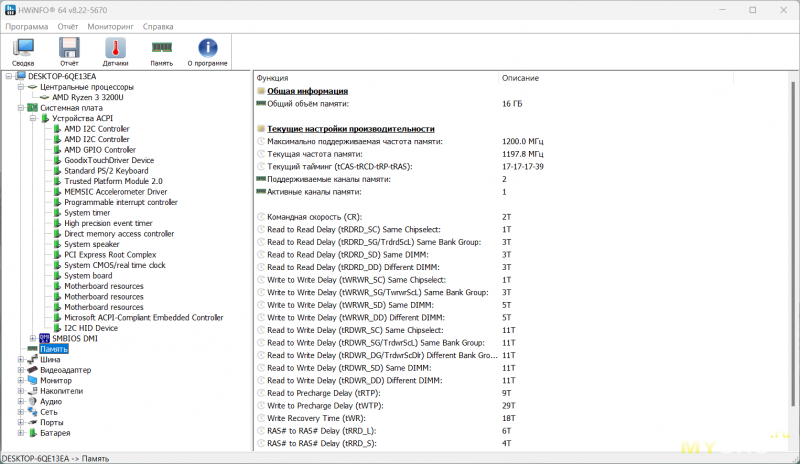Select High precision event timer in tree
The width and height of the screenshot is (800, 464).
(108, 223)
